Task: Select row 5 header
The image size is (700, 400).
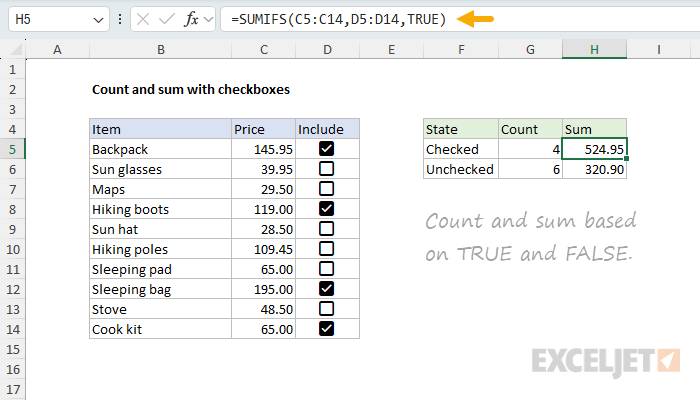Action: (x=12, y=149)
